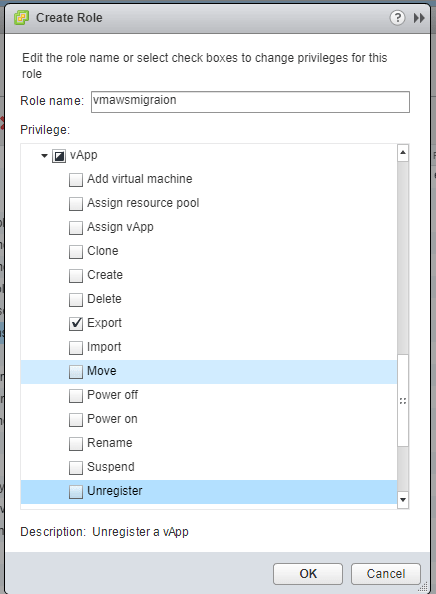The height and width of the screenshot is (594, 436).
Task: Collapse the vApp privilege tree node
Action: point(44,156)
